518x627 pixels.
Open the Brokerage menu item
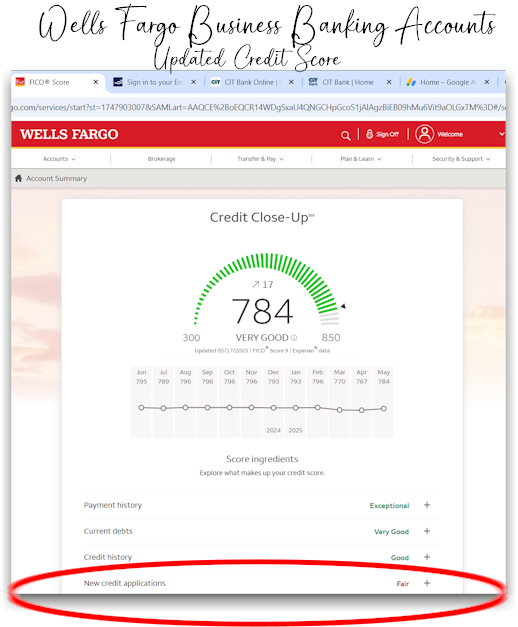coord(162,159)
